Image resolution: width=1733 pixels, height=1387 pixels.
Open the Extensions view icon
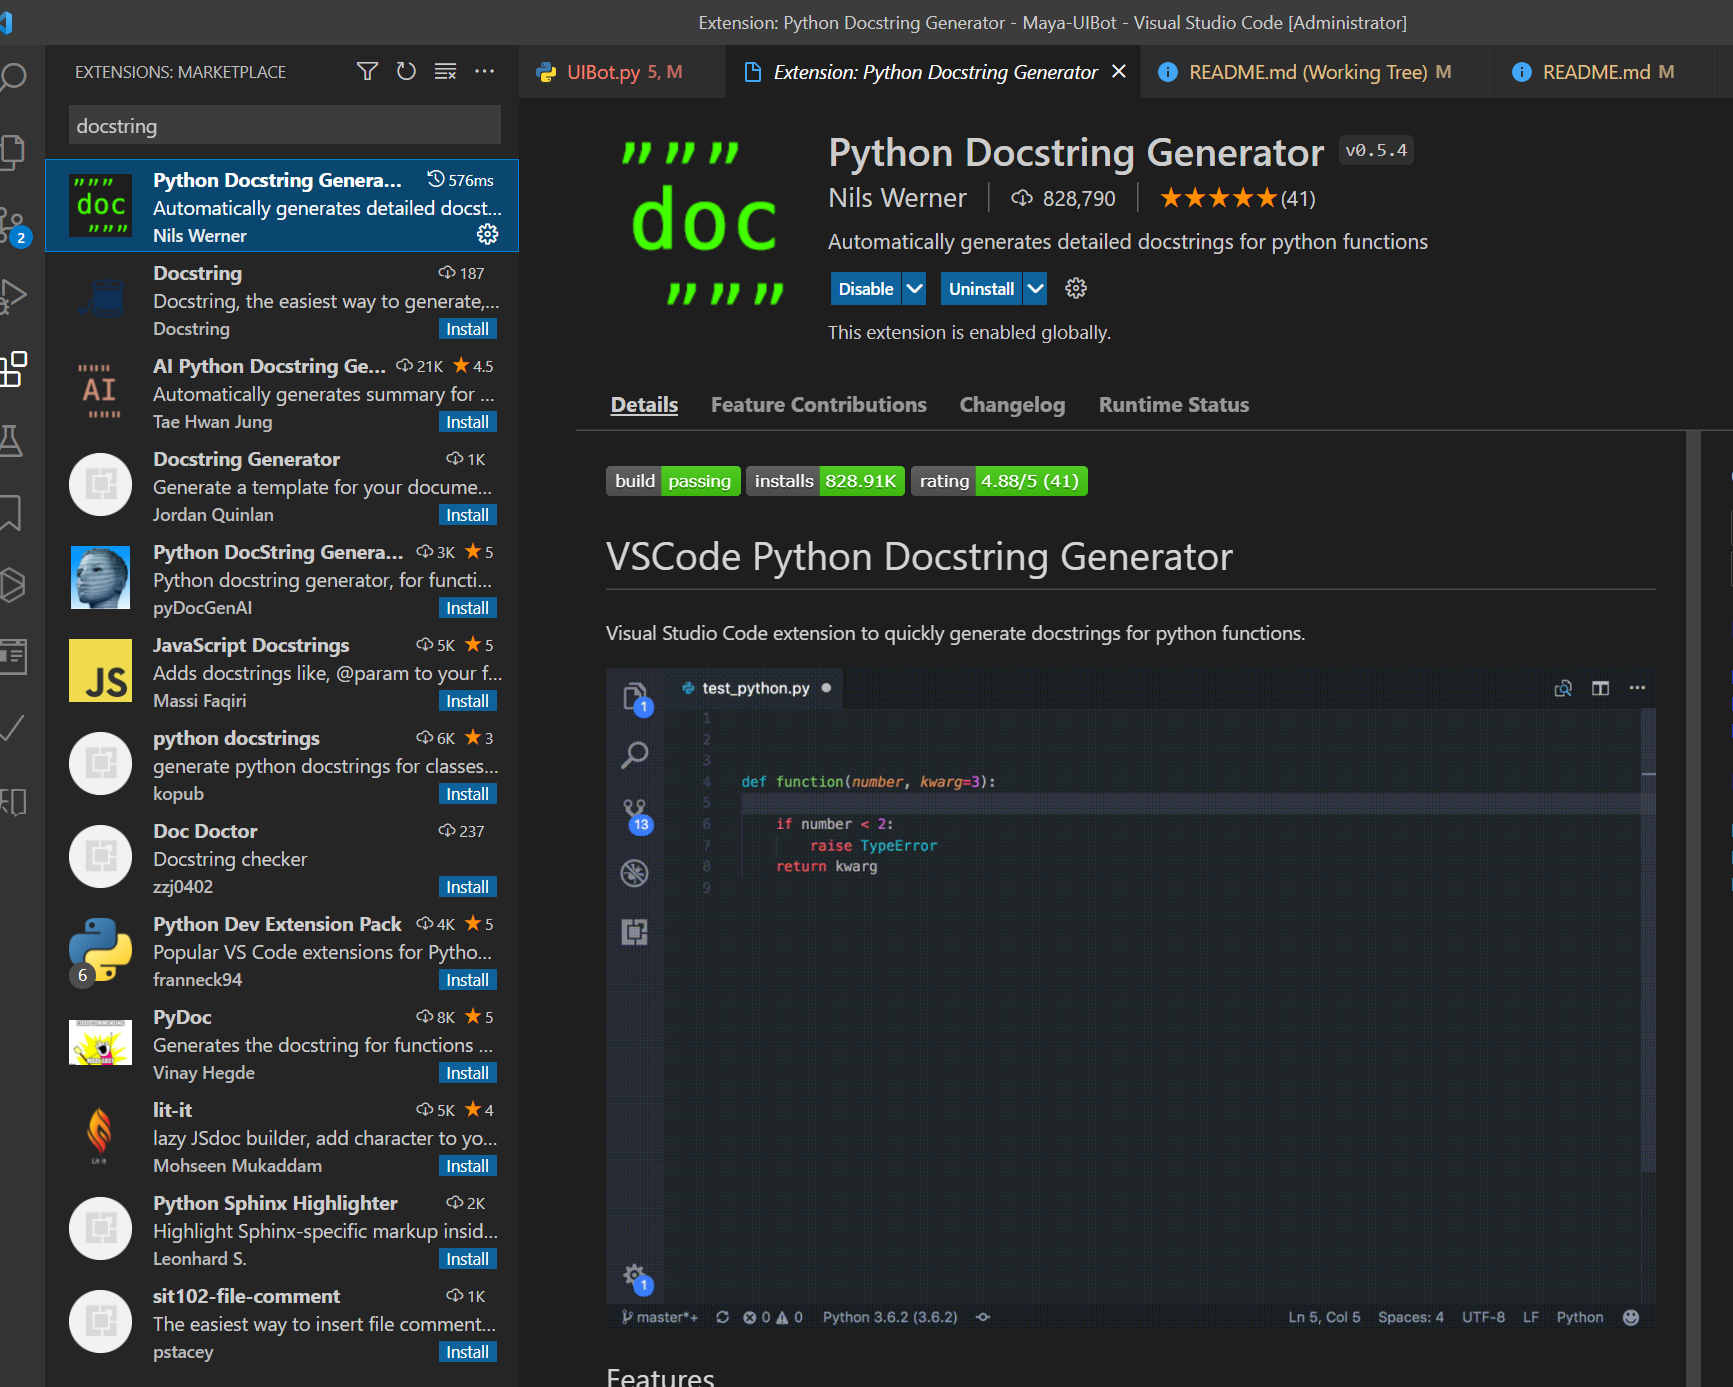coord(12,369)
